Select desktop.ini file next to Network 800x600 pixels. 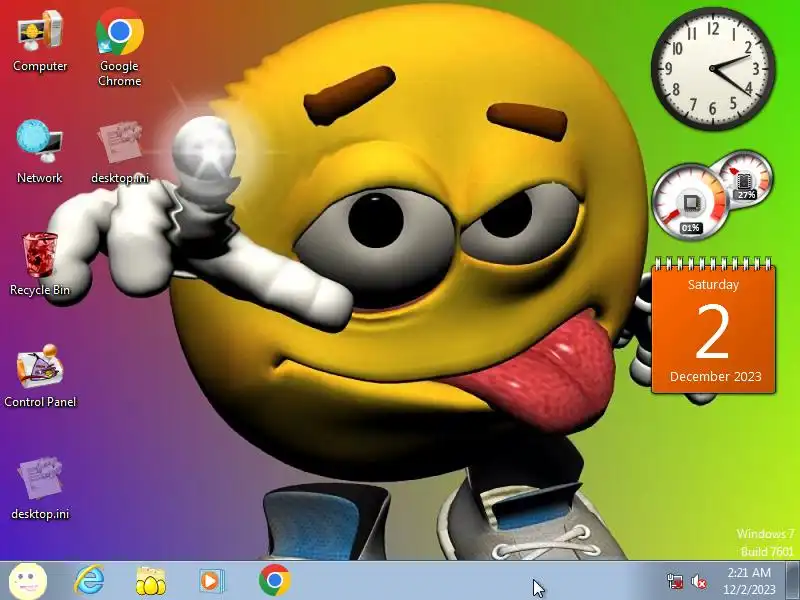coord(120,152)
